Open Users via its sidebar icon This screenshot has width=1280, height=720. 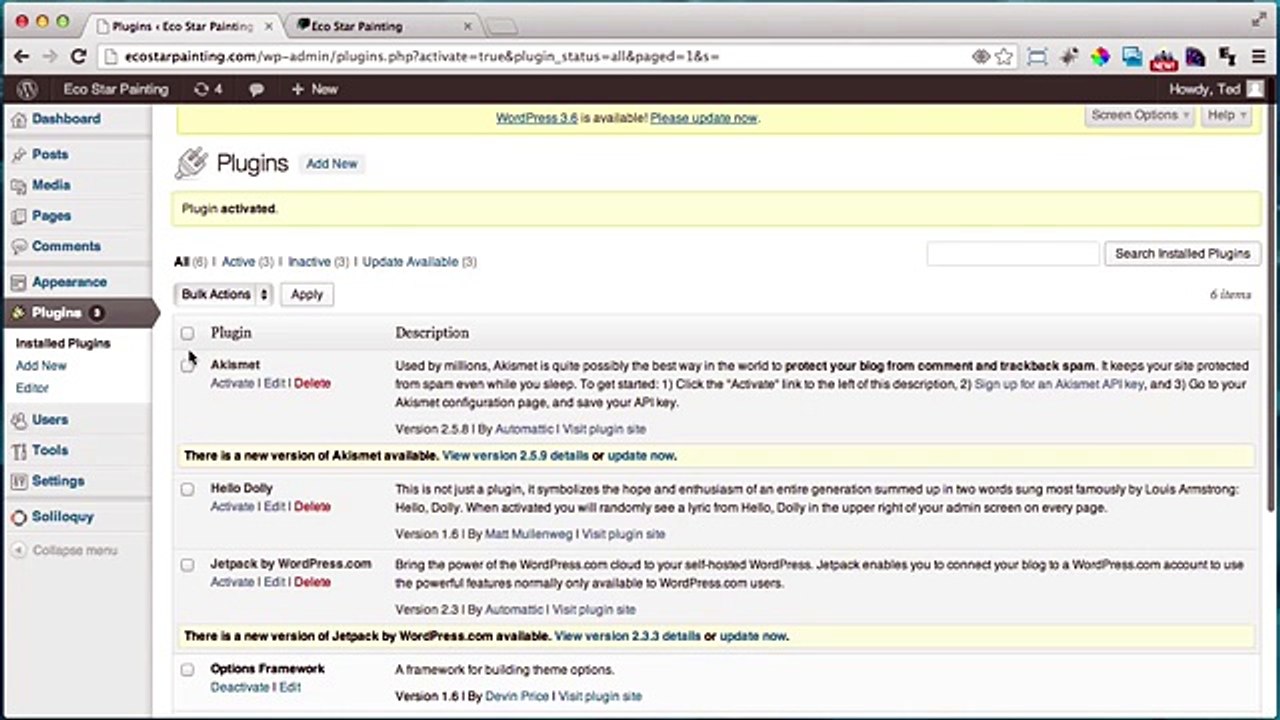18,421
